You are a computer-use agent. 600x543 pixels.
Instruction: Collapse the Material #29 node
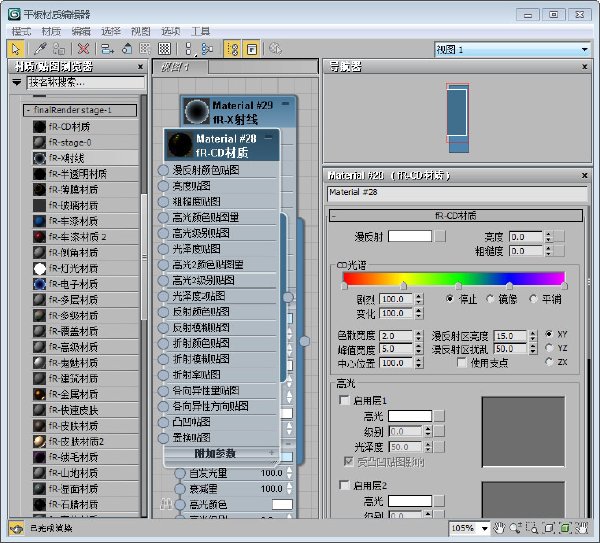pyautogui.click(x=285, y=103)
